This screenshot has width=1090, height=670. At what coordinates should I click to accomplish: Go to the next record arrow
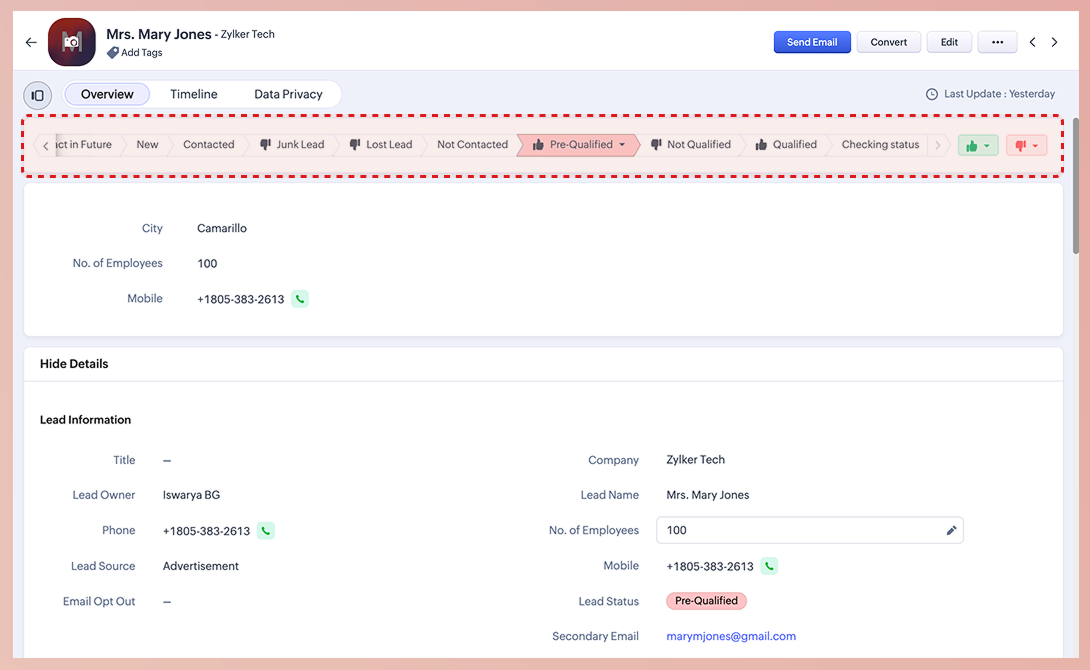point(1054,42)
